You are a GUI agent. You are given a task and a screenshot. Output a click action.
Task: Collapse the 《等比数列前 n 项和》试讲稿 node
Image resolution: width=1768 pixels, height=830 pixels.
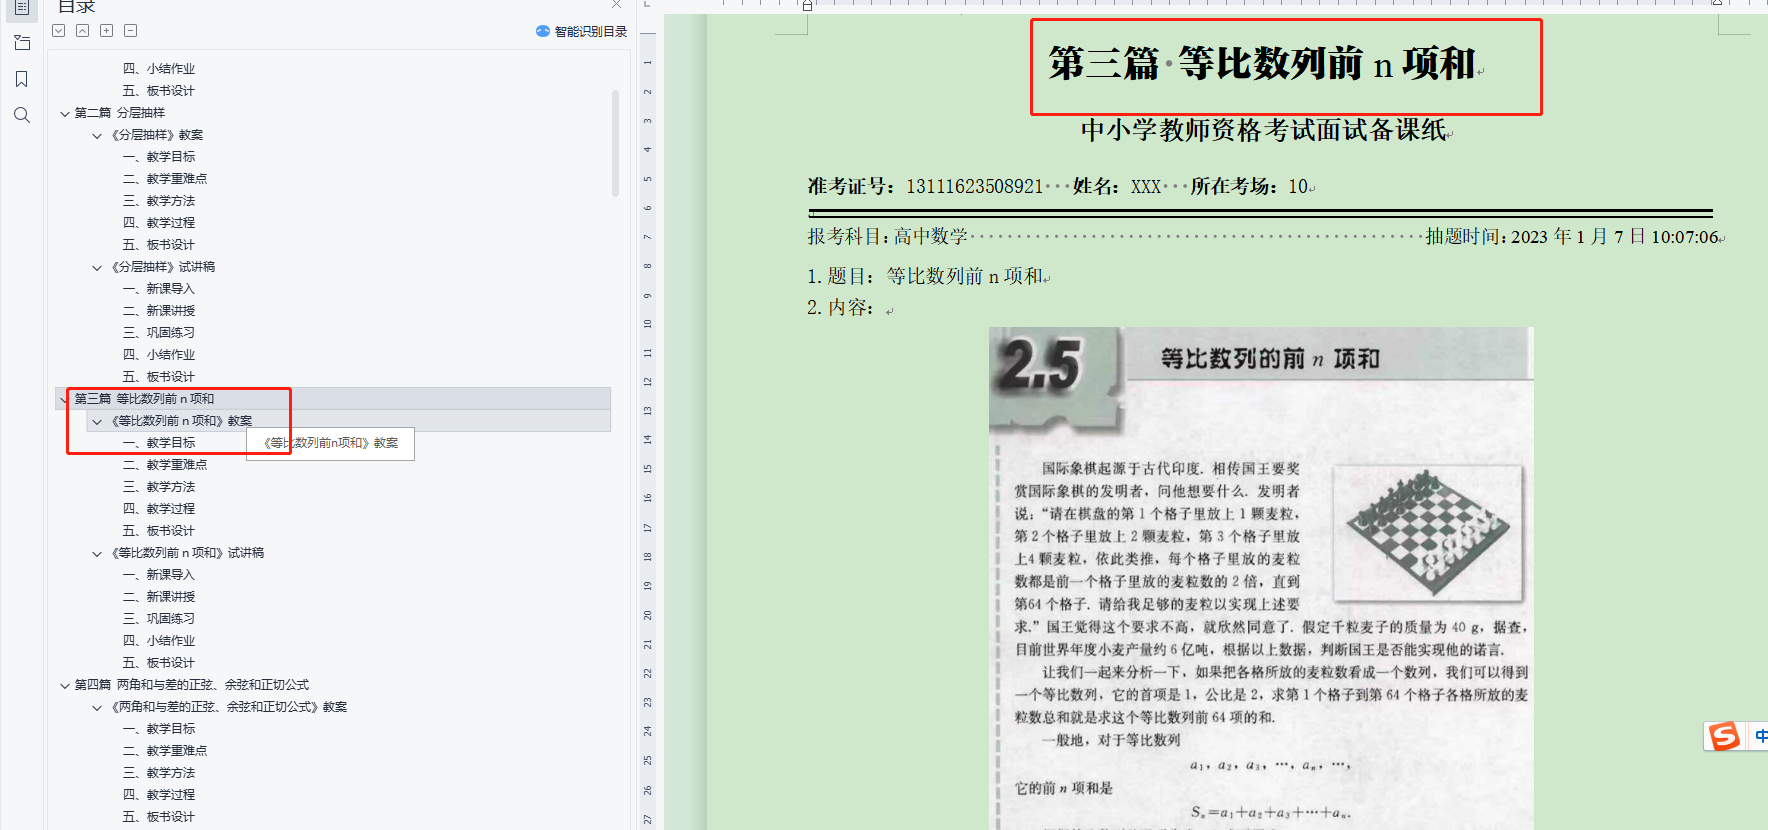pos(97,553)
